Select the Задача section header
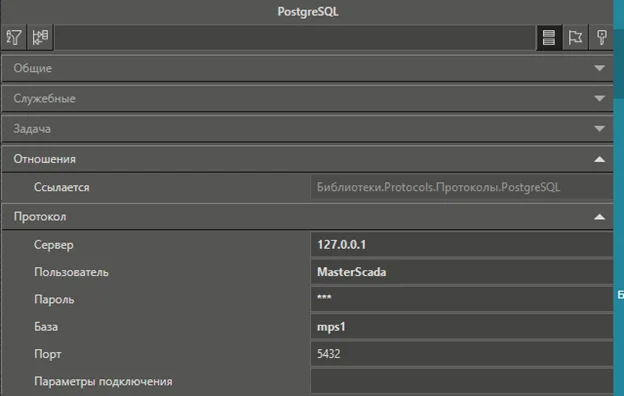This screenshot has height=396, width=624. click(307, 129)
